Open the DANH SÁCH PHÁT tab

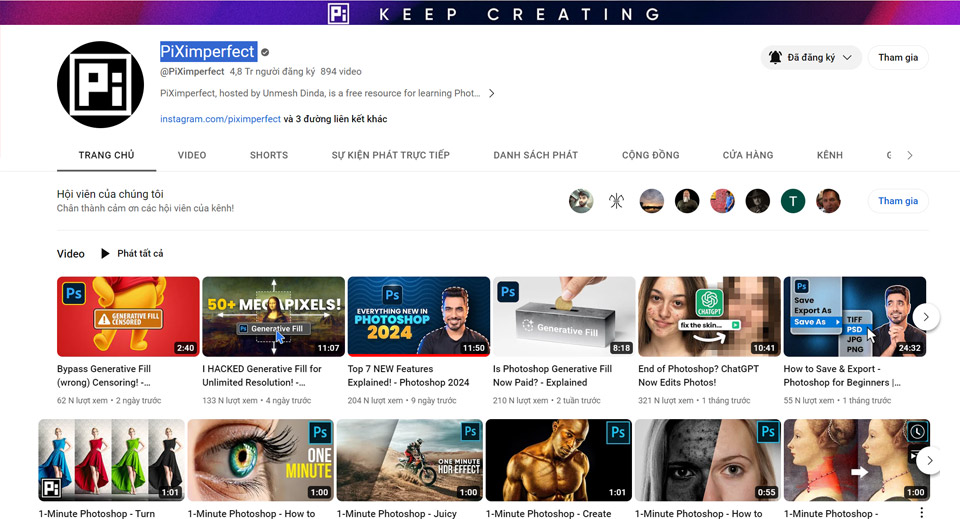[x=535, y=155]
